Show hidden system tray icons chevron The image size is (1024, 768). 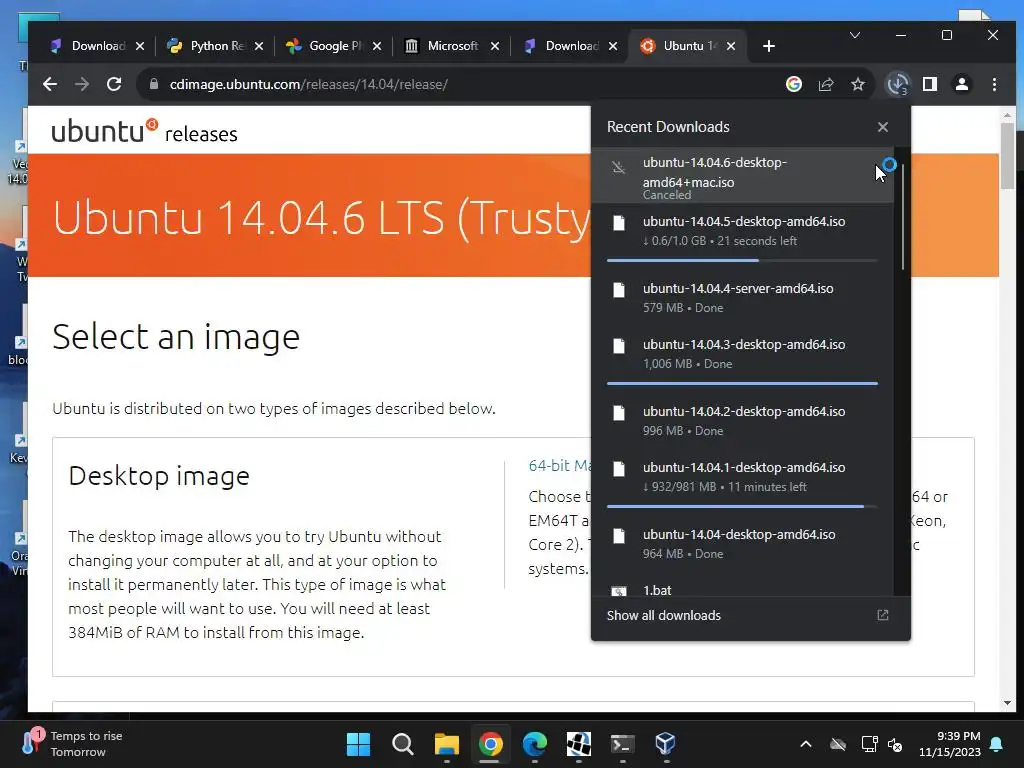coord(806,744)
